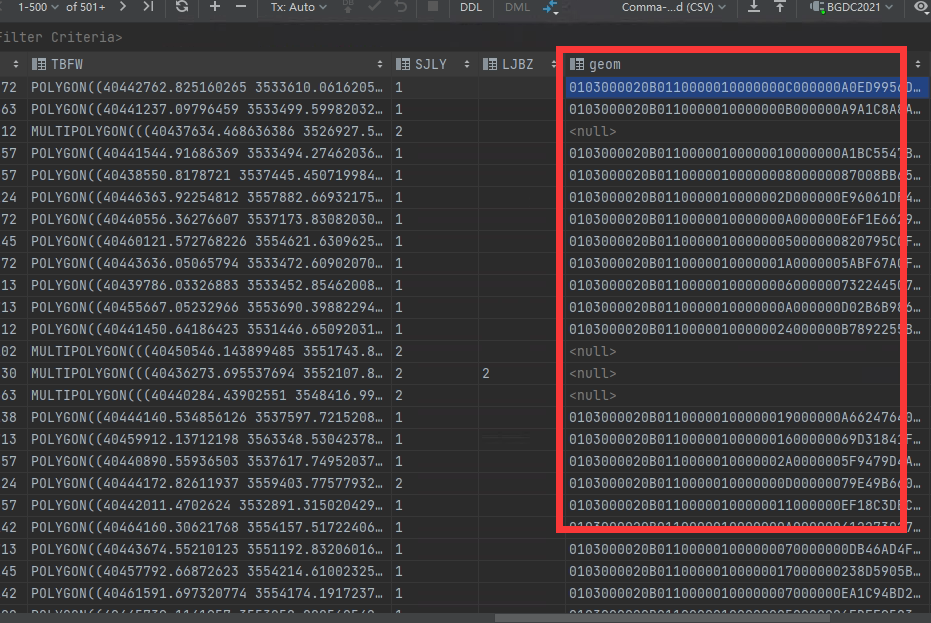Go to the next page arrow
Screen dimensions: 931x623
(123, 7)
